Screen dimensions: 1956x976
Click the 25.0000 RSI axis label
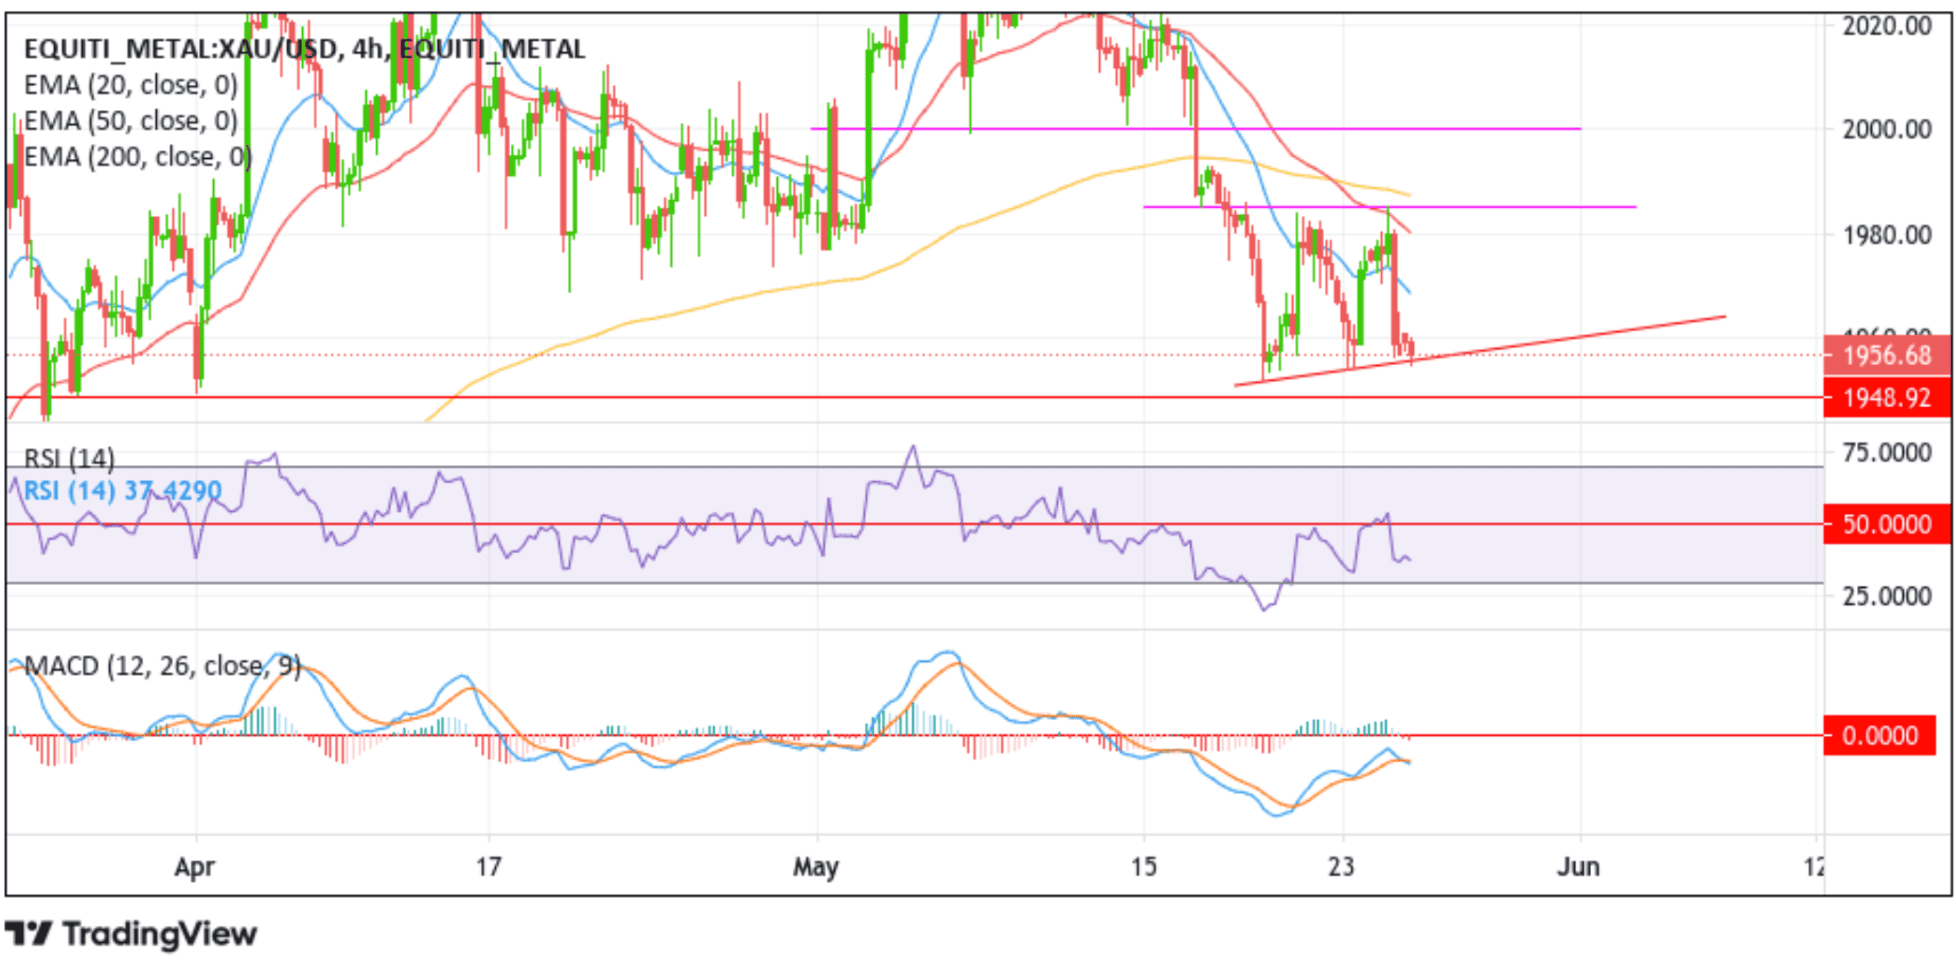[x=1887, y=596]
